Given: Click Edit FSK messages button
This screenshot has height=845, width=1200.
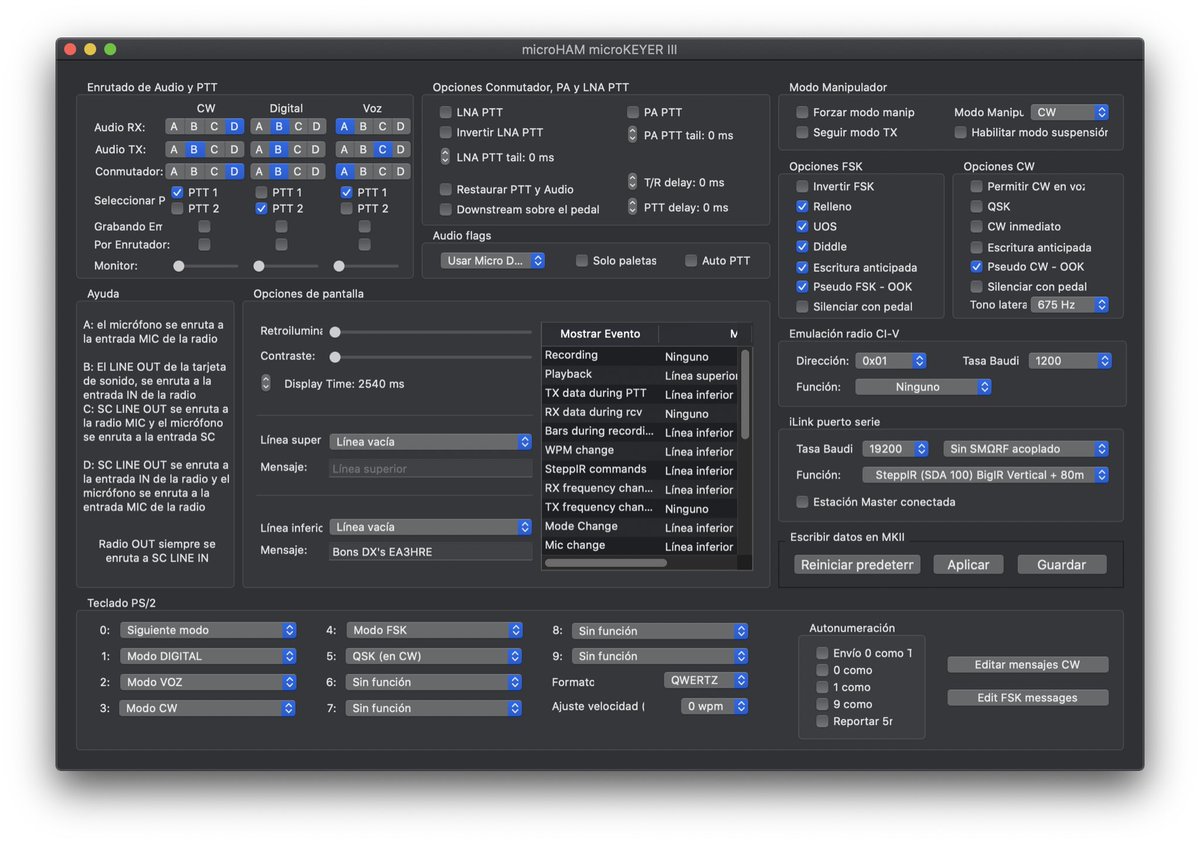Looking at the screenshot, I should point(1028,697).
